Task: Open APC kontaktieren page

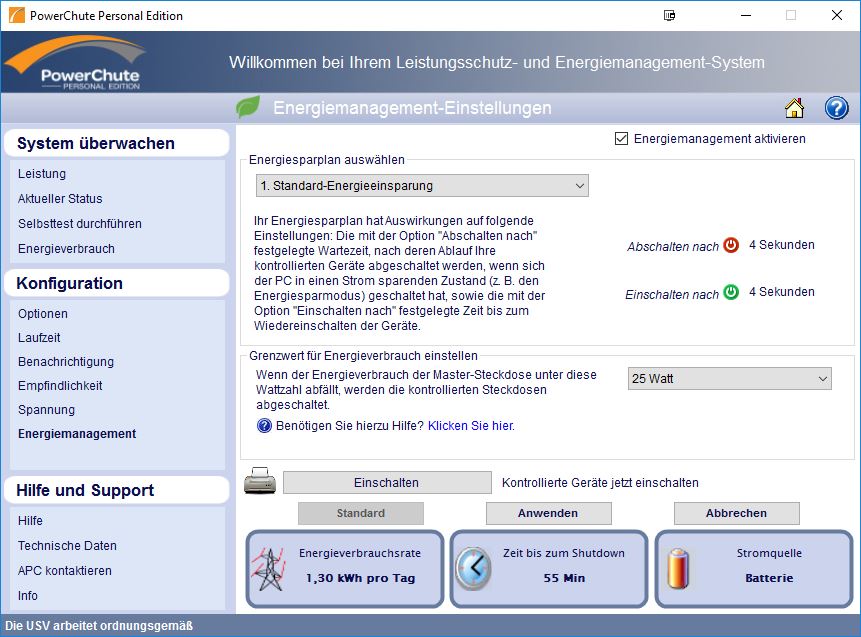Action: point(64,571)
